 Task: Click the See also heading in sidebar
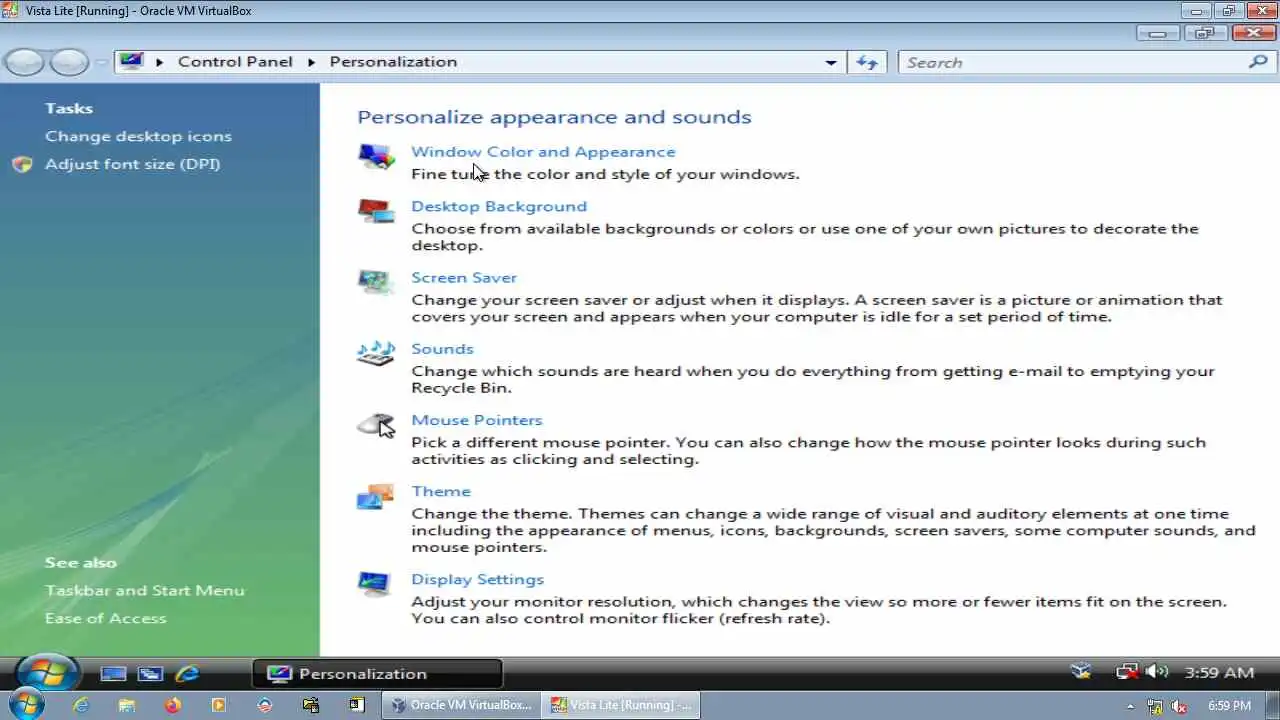coord(80,562)
